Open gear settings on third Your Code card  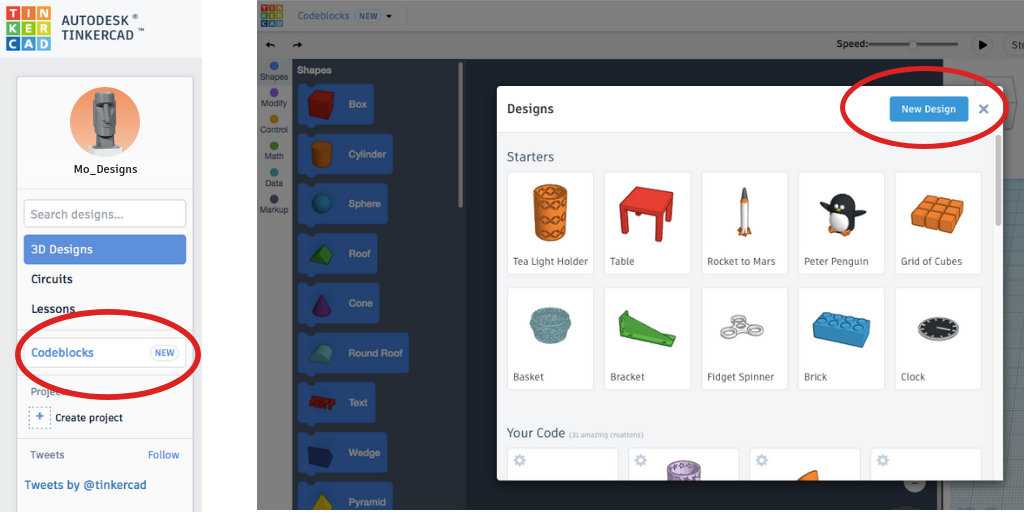pos(761,460)
